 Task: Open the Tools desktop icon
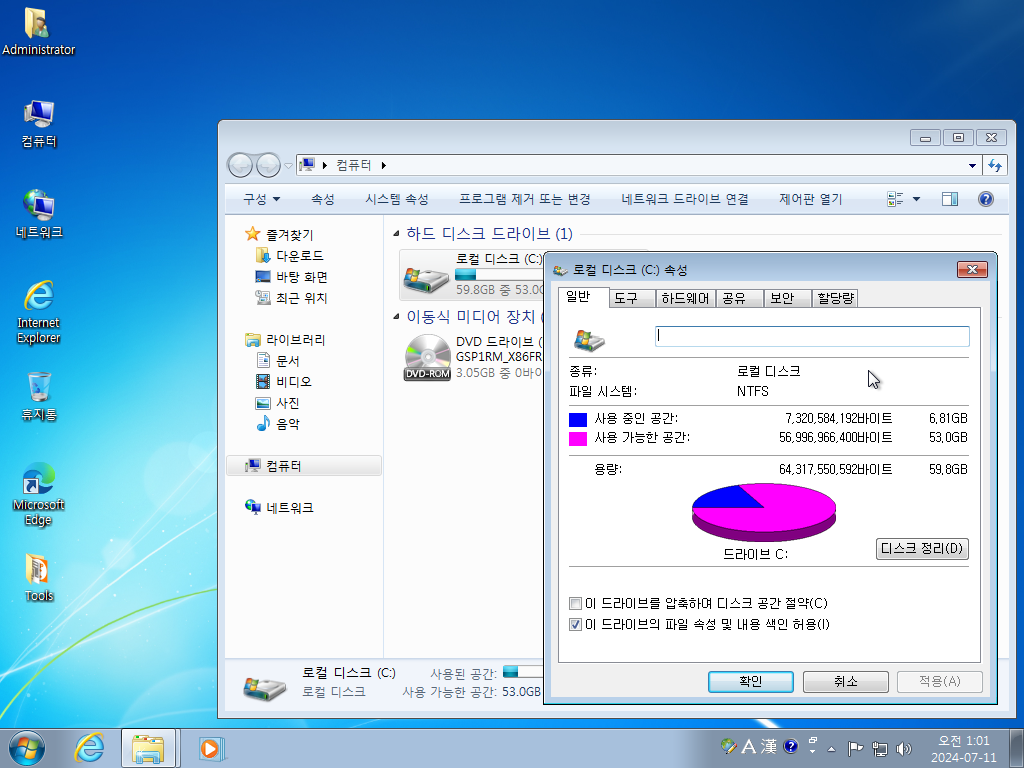pyautogui.click(x=39, y=577)
